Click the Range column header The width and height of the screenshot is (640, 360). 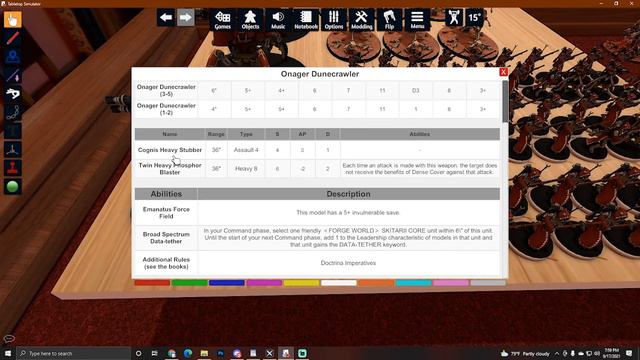coord(216,134)
